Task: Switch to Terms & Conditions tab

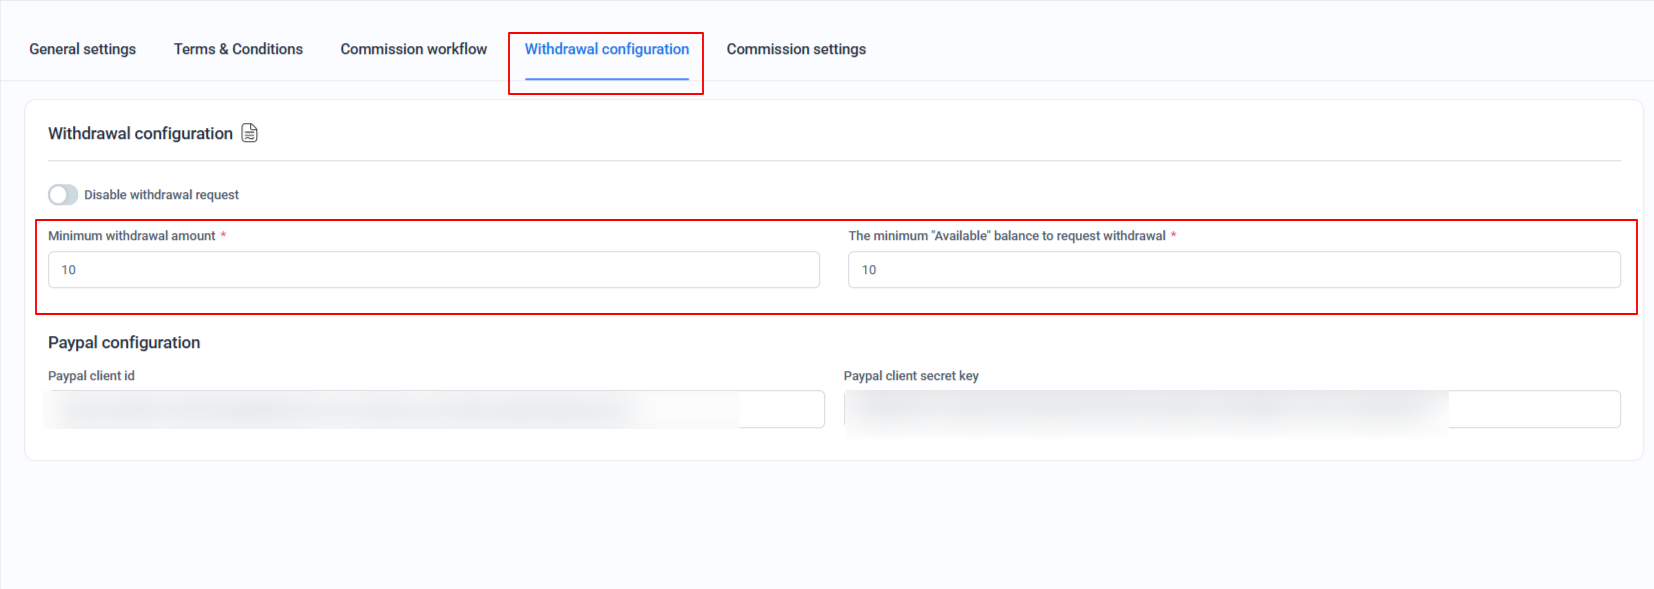Action: 238,49
